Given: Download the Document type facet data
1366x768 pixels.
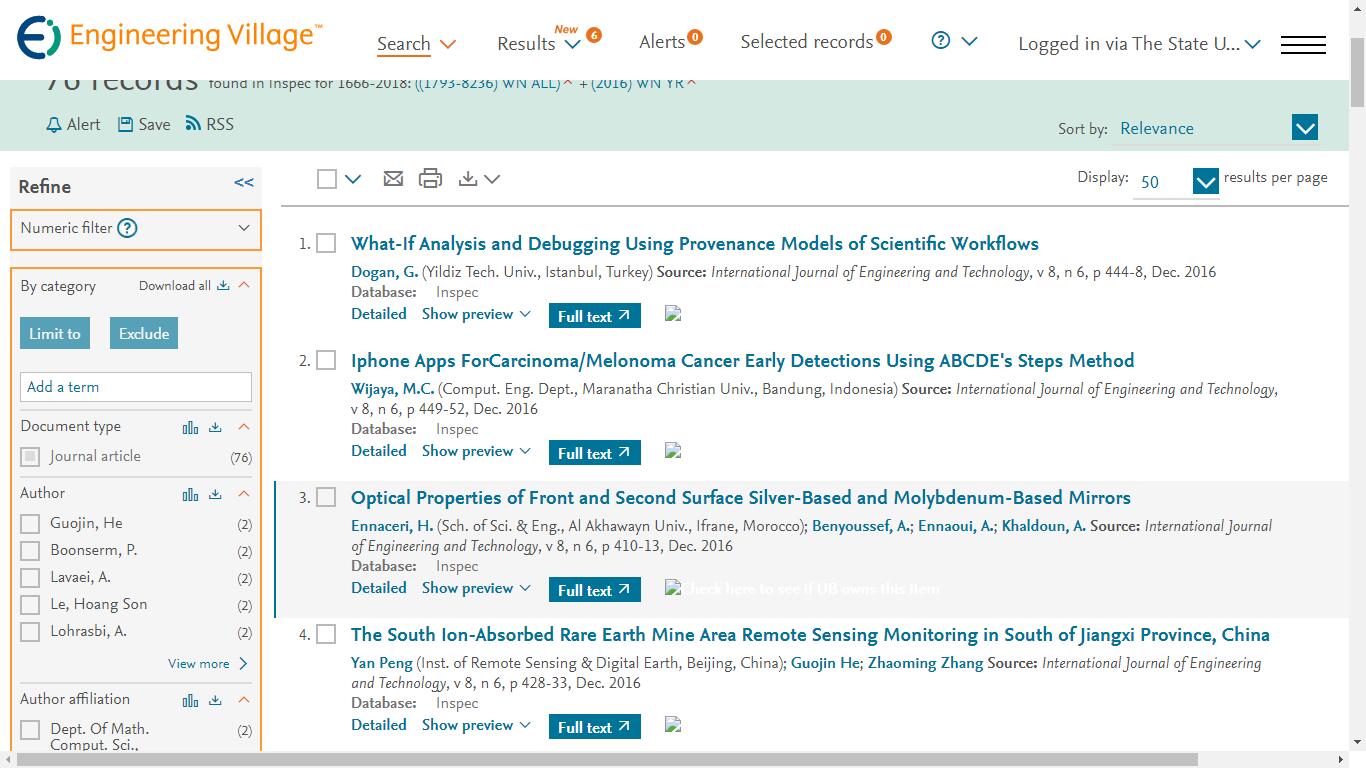Looking at the screenshot, I should (214, 426).
